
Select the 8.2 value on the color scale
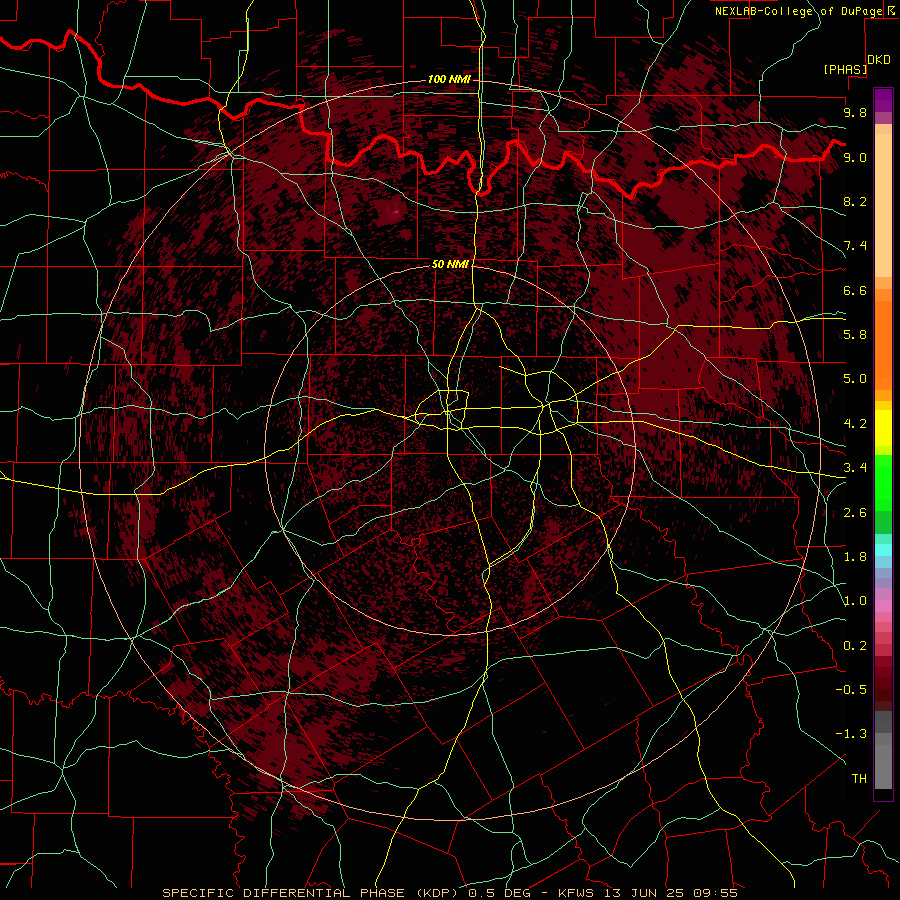click(x=855, y=201)
